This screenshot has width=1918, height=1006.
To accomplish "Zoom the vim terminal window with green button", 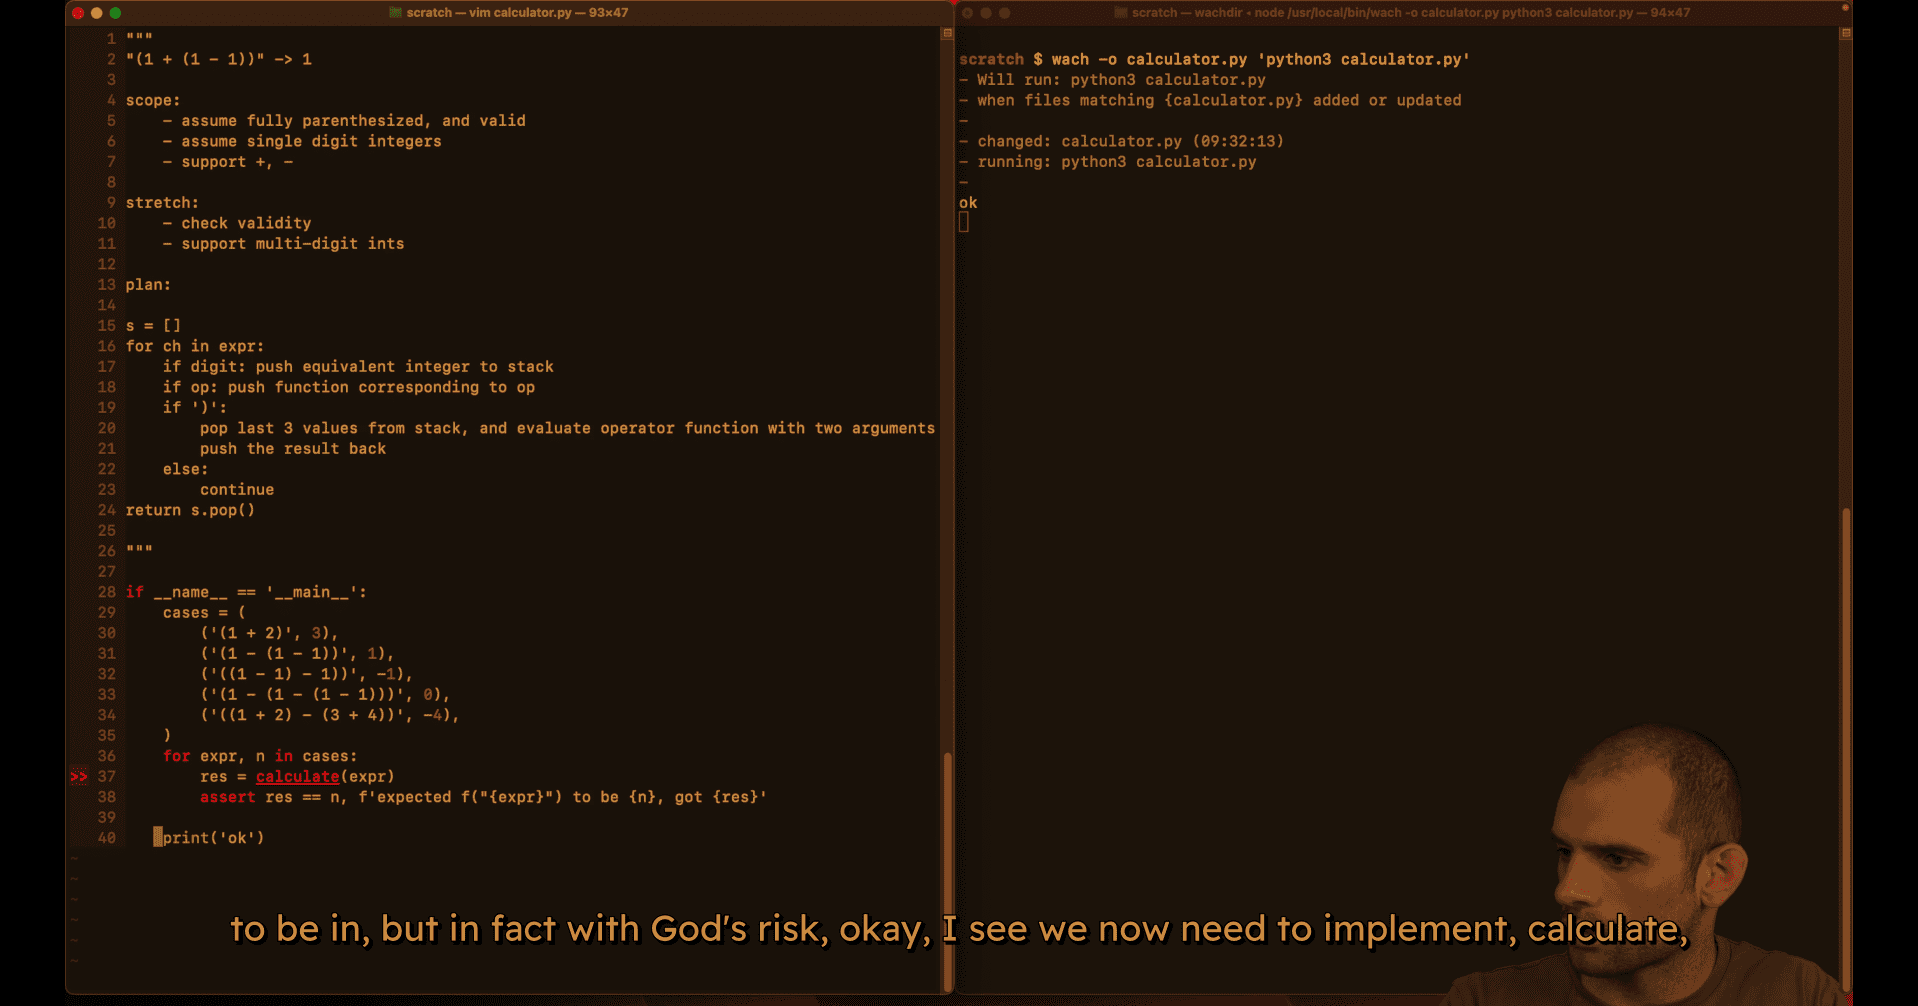I will click(x=115, y=13).
